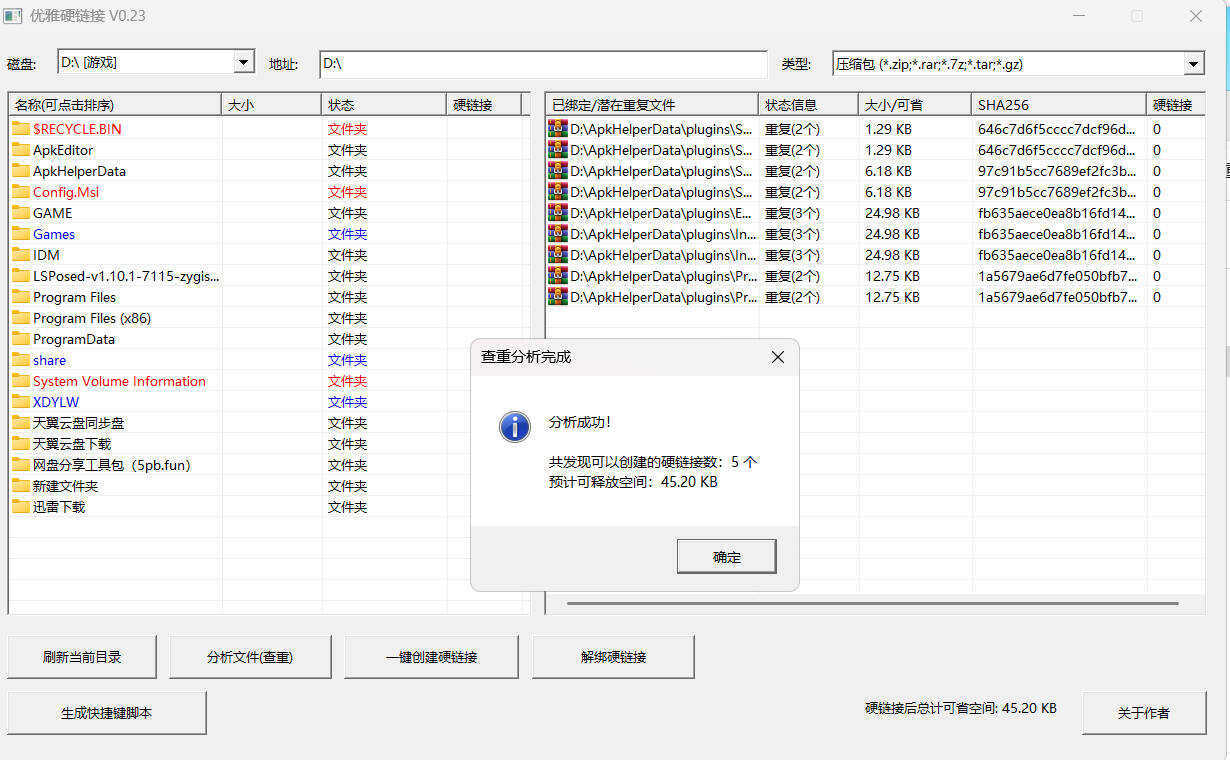
Task: Click the application icon in the title bar
Action: coord(14,16)
